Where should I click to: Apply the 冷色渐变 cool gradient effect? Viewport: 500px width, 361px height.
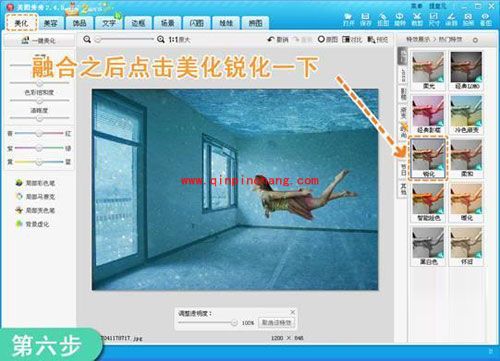click(x=466, y=114)
